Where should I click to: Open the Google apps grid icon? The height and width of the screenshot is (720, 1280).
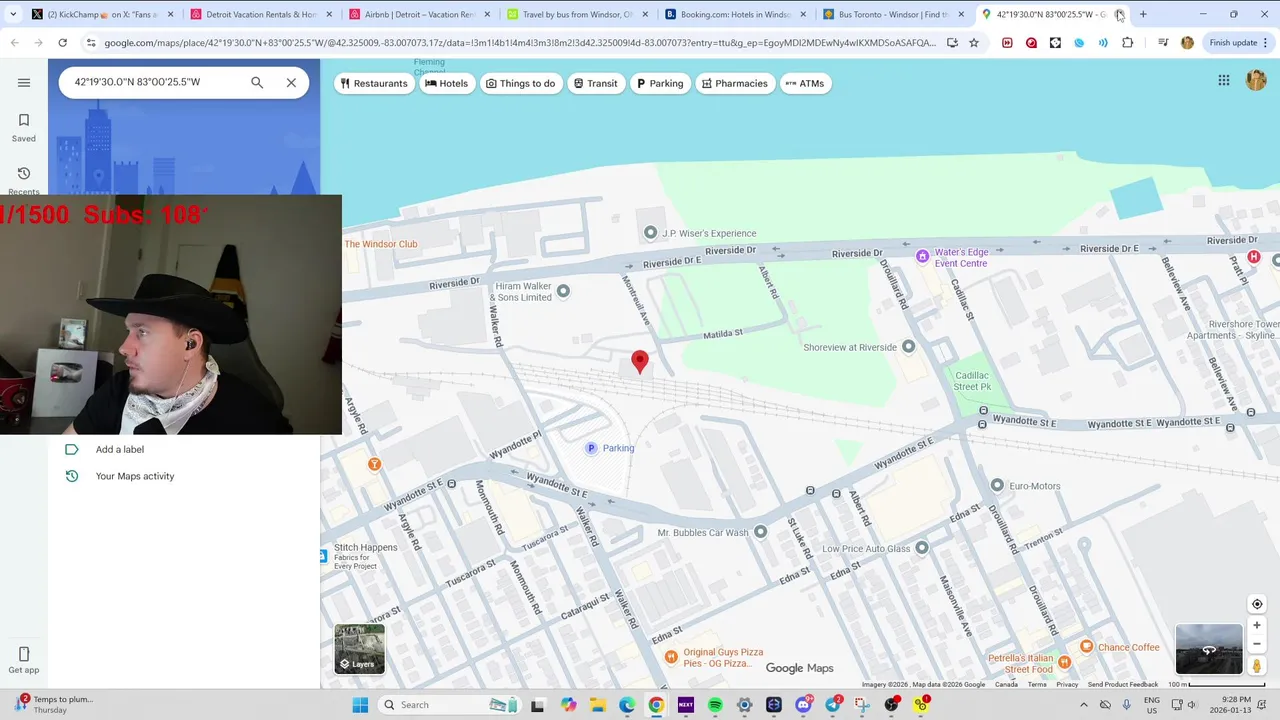coord(1224,81)
